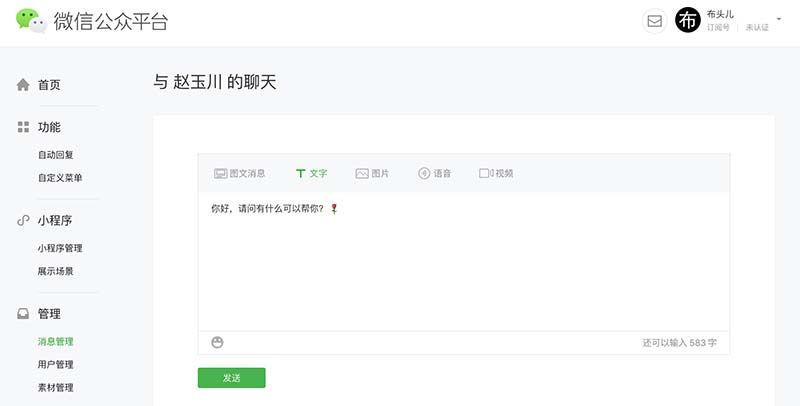Click the WeChat logo icon

tap(31, 20)
